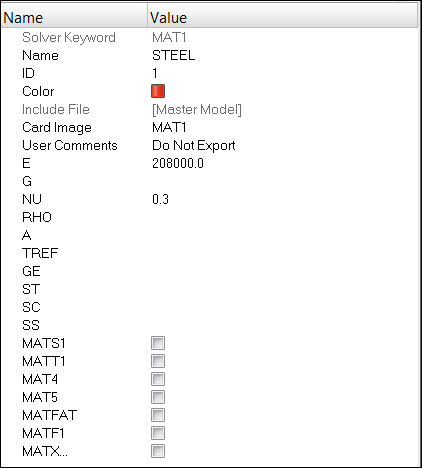Click the empty G value field
Viewport: 422px width, 468px height.
coord(283,181)
